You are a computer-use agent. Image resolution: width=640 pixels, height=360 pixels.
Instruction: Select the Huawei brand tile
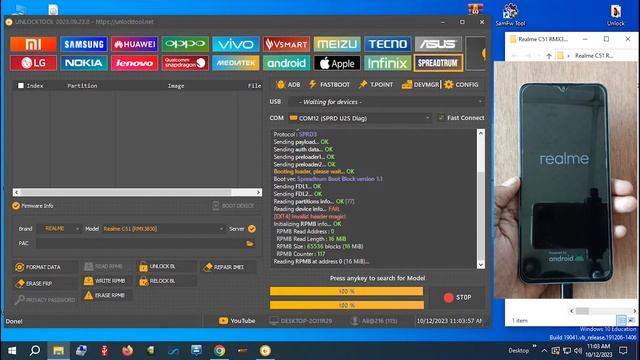point(134,44)
